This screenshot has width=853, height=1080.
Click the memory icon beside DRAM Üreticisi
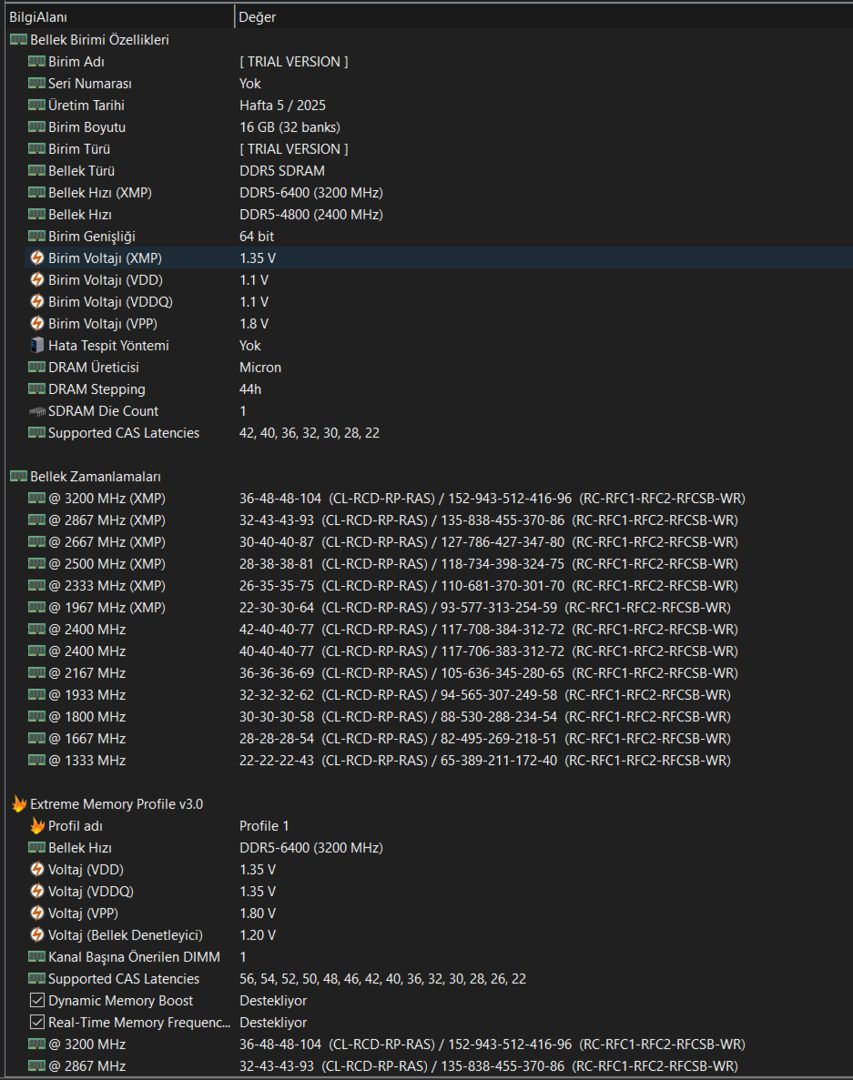coord(37,367)
